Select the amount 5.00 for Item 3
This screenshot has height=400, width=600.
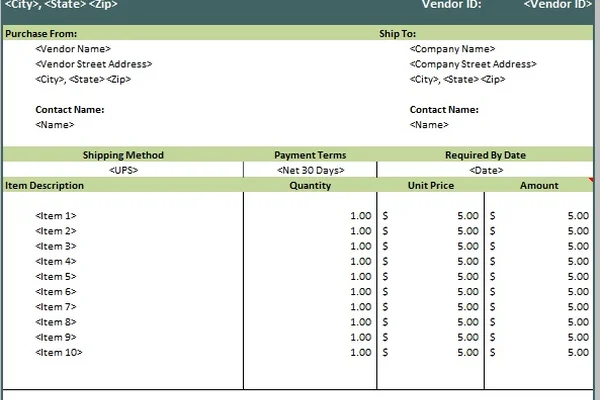coord(578,246)
